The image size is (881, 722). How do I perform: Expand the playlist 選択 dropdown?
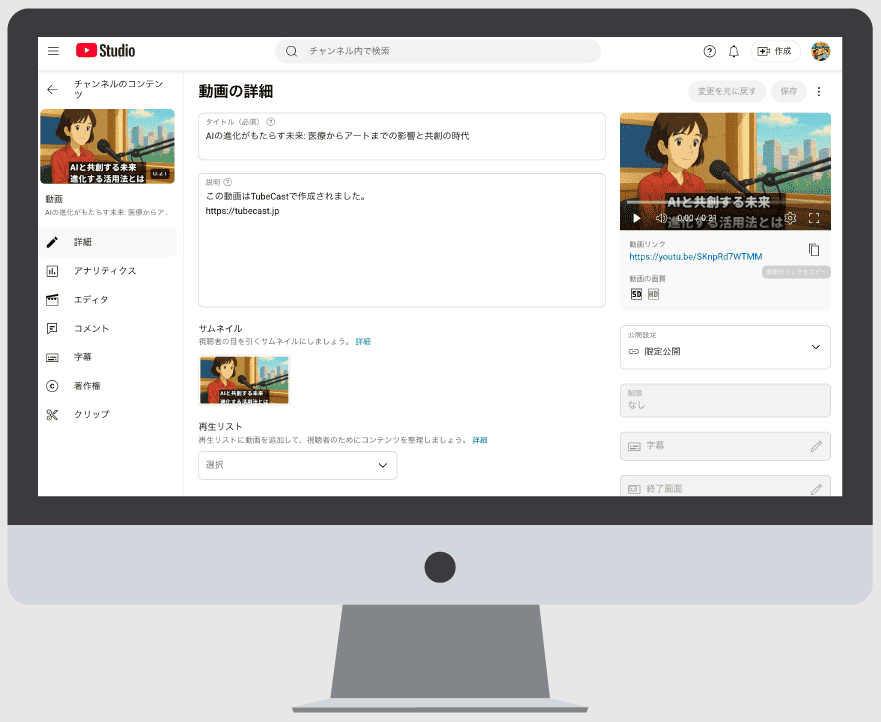click(x=297, y=465)
